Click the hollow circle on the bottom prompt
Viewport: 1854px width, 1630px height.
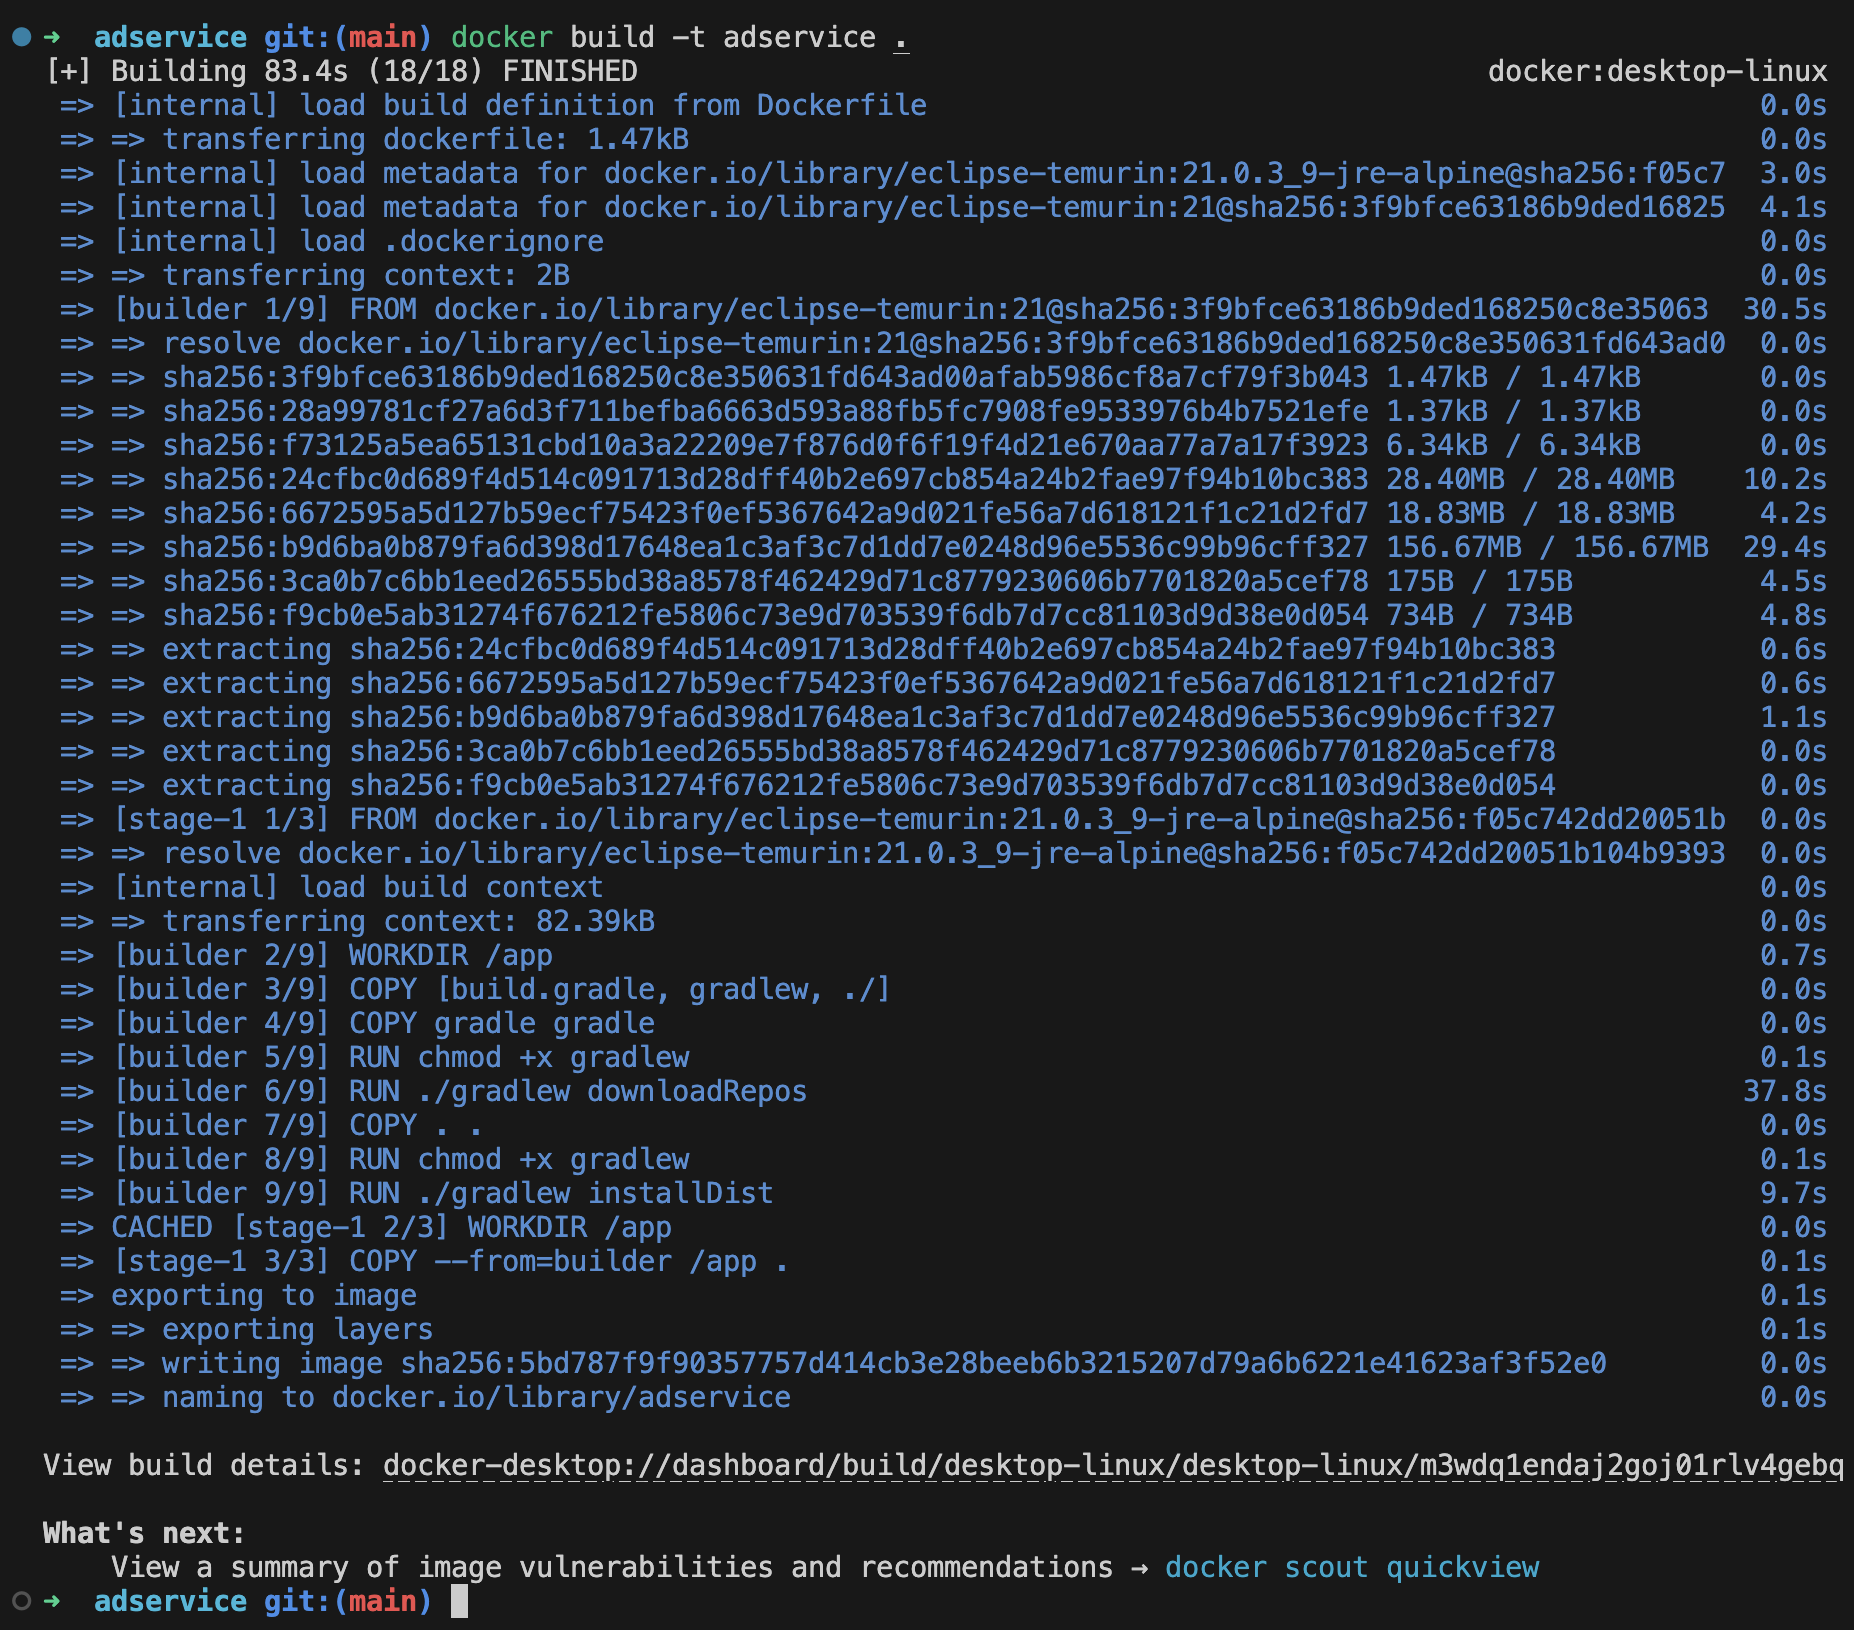(x=20, y=1601)
